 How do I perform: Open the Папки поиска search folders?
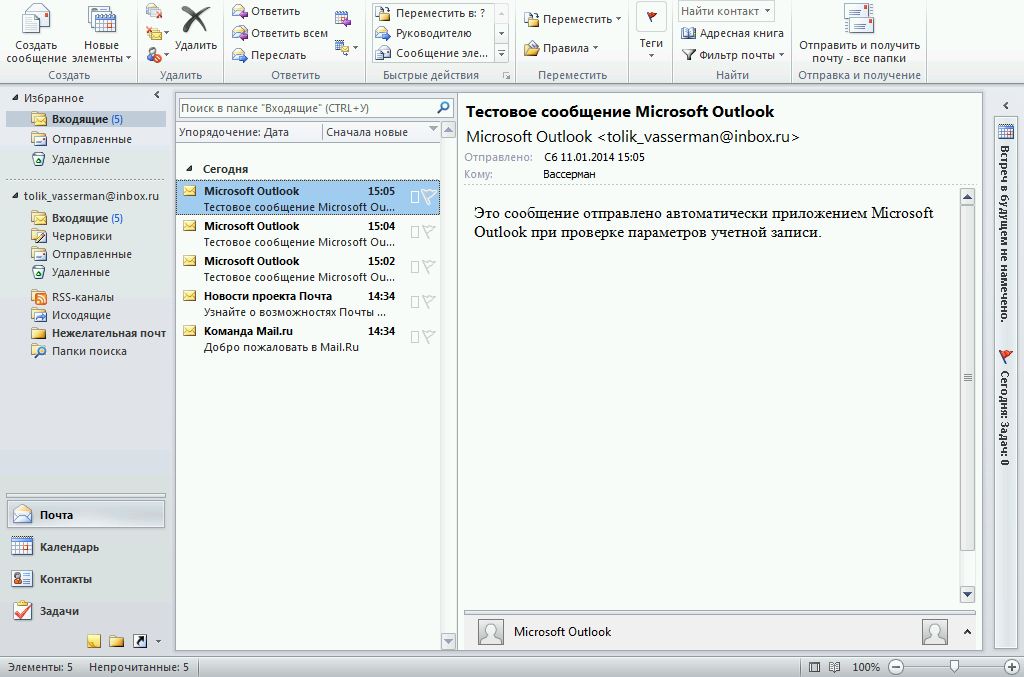[x=80, y=351]
